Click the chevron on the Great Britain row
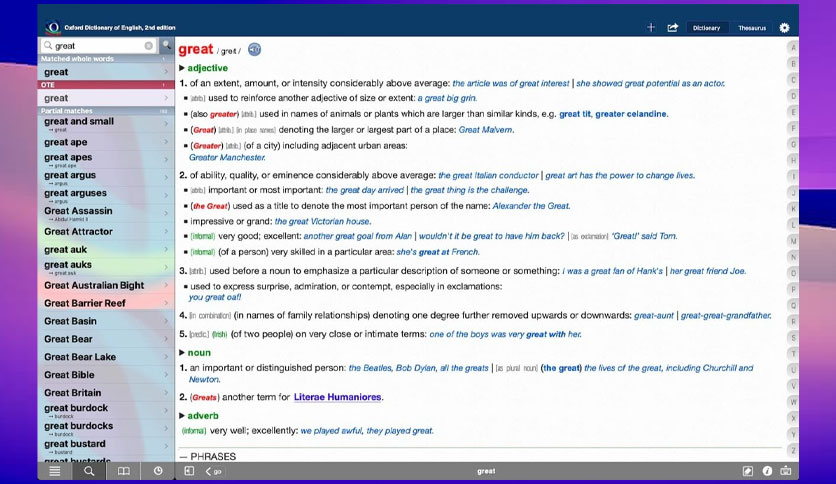 tap(166, 392)
